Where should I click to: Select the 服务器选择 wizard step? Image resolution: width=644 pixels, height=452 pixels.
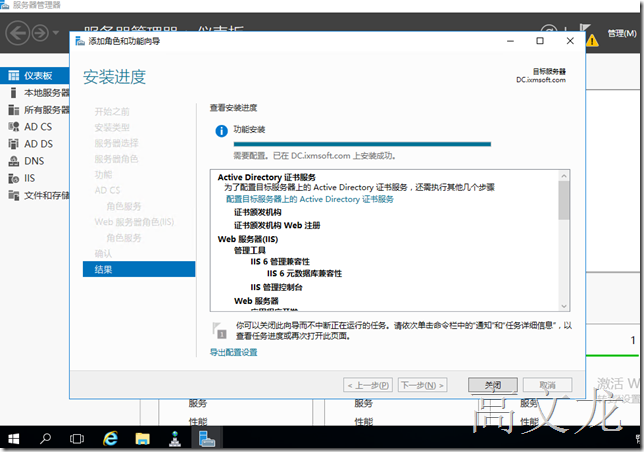click(116, 143)
